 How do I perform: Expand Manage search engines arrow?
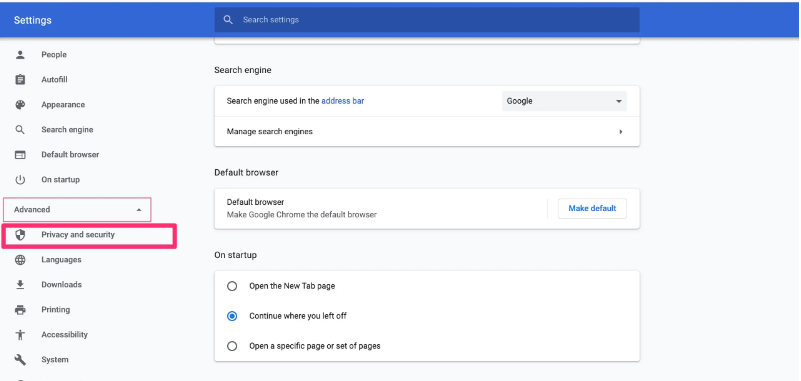click(621, 132)
